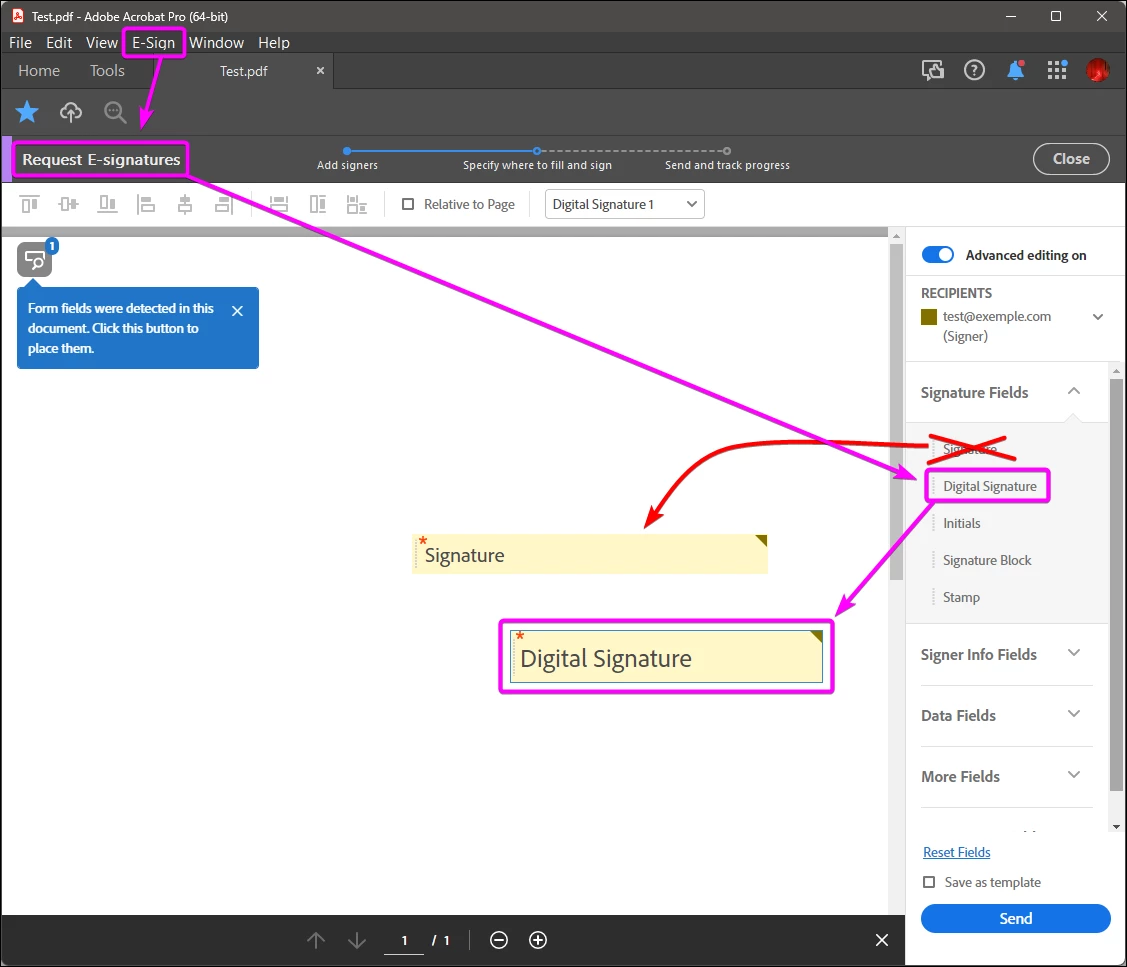Open the user profile avatar
Image resolution: width=1127 pixels, height=967 pixels.
coord(1098,70)
